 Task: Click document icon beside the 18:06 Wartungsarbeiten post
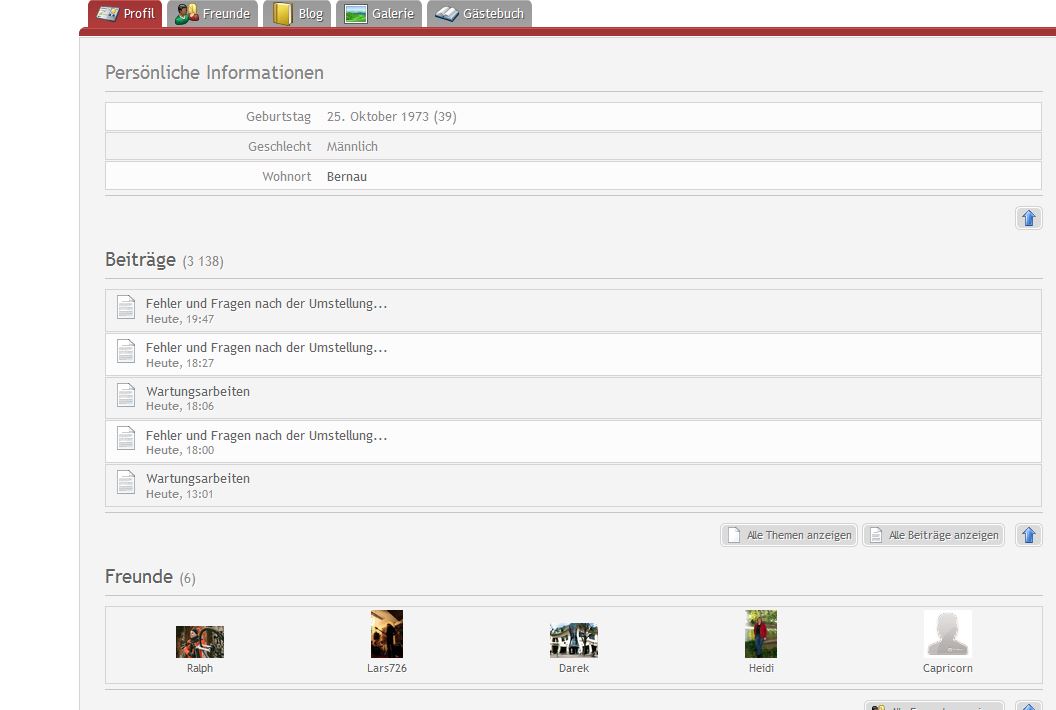125,395
